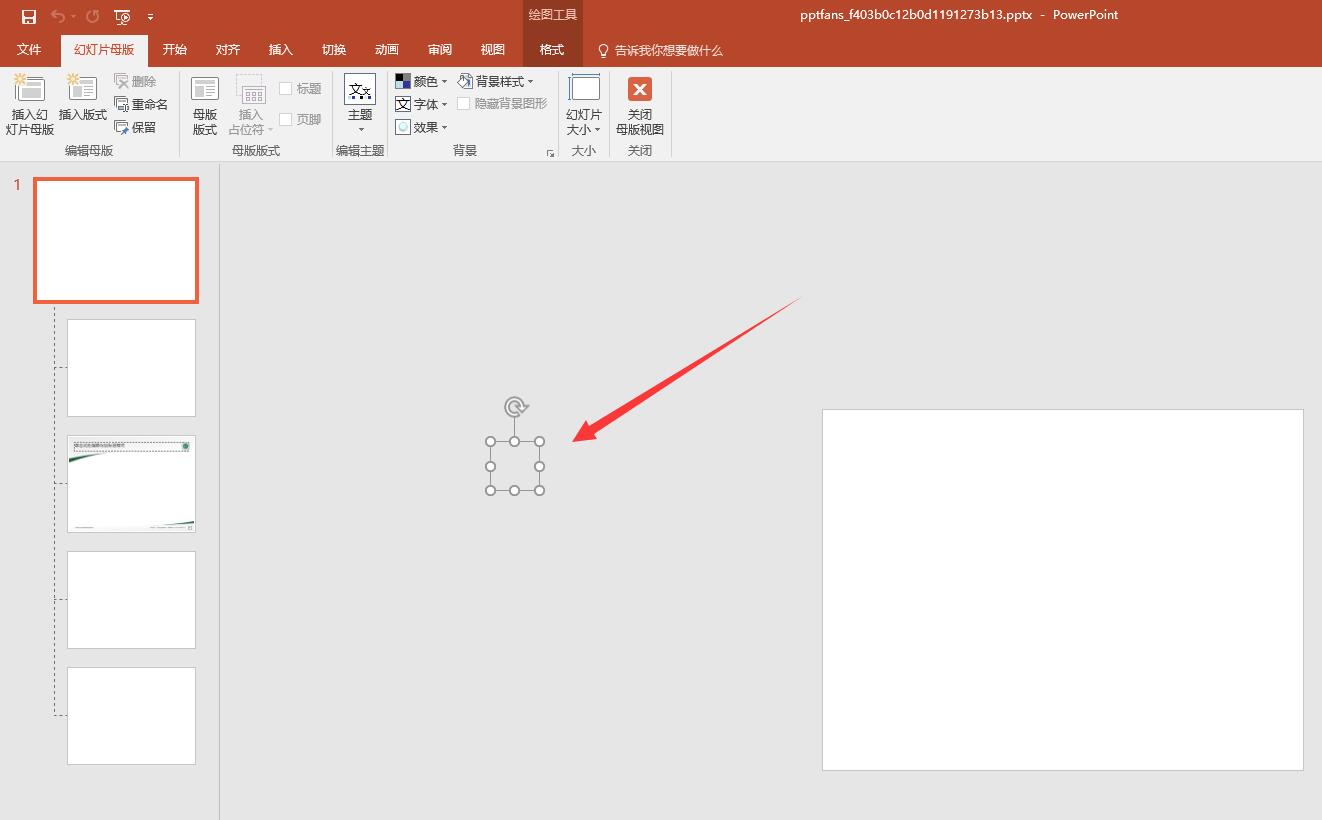Switch to the Format tab
This screenshot has width=1322, height=820.
(x=552, y=50)
